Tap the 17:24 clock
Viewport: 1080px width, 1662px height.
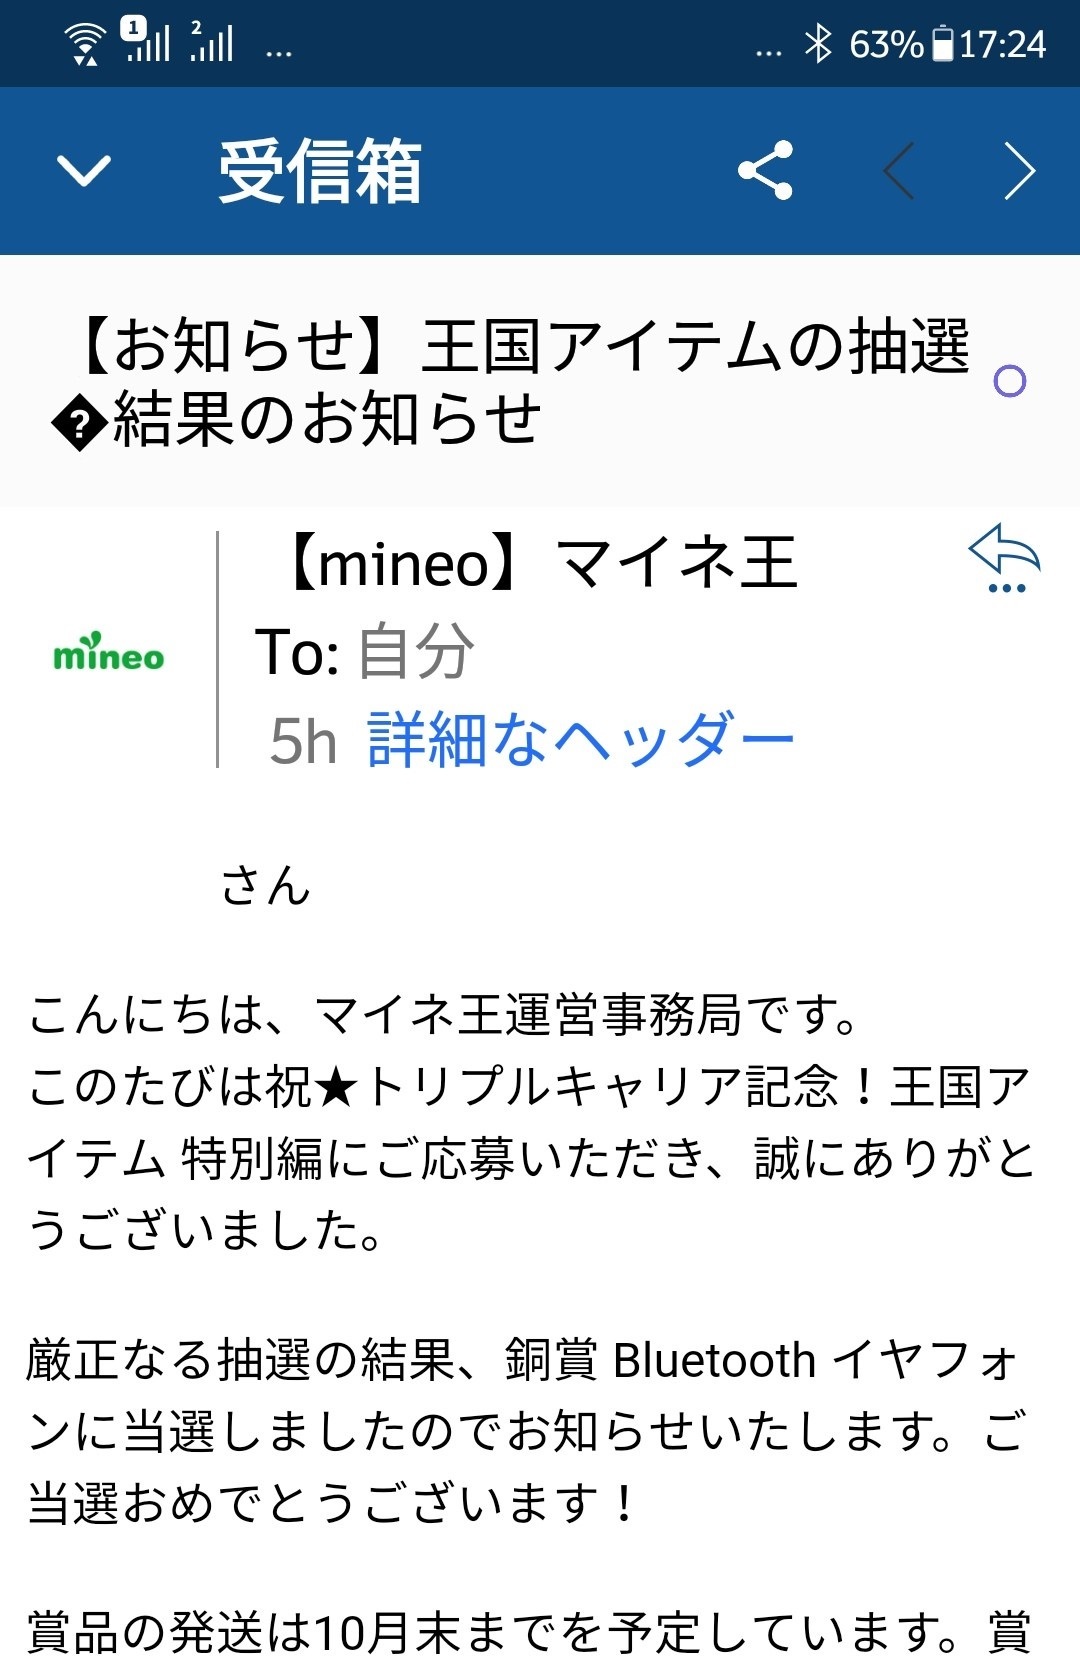(1003, 44)
